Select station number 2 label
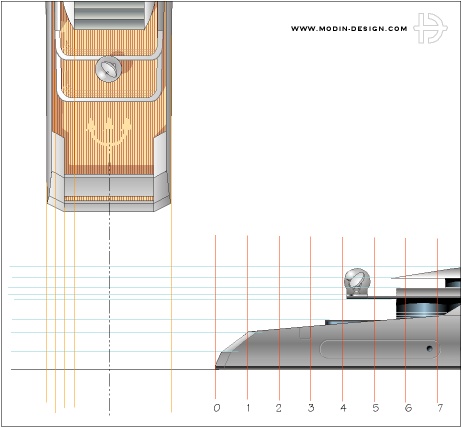This screenshot has width=462, height=427. pyautogui.click(x=279, y=408)
